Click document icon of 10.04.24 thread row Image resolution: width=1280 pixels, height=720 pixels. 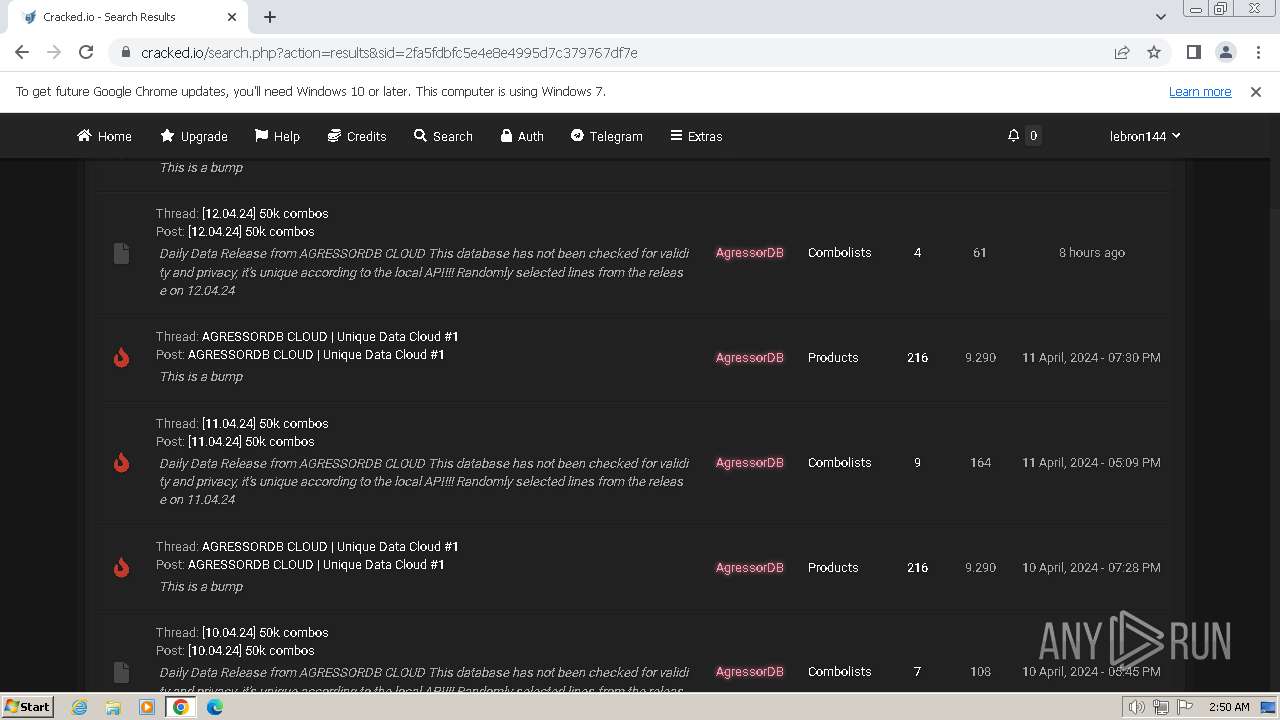click(x=121, y=672)
